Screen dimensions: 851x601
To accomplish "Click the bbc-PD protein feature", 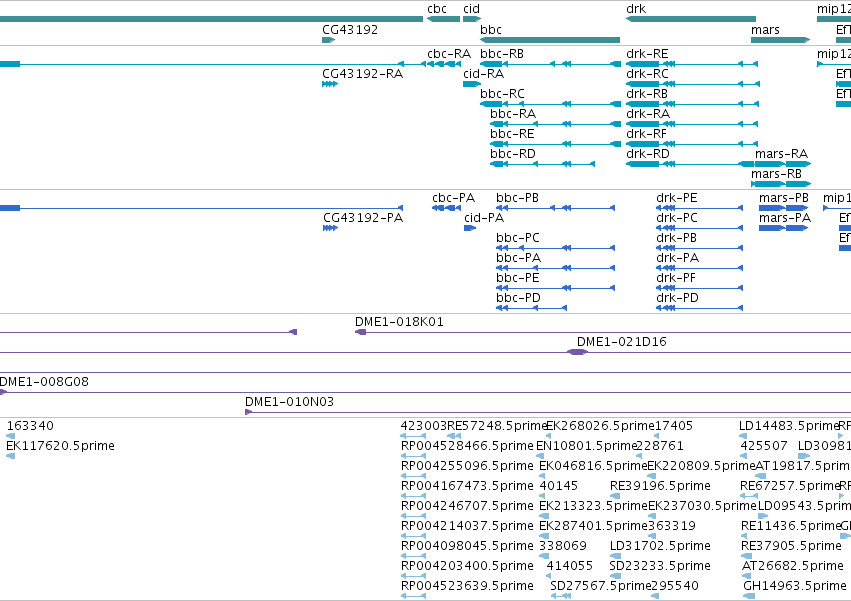I will [531, 308].
